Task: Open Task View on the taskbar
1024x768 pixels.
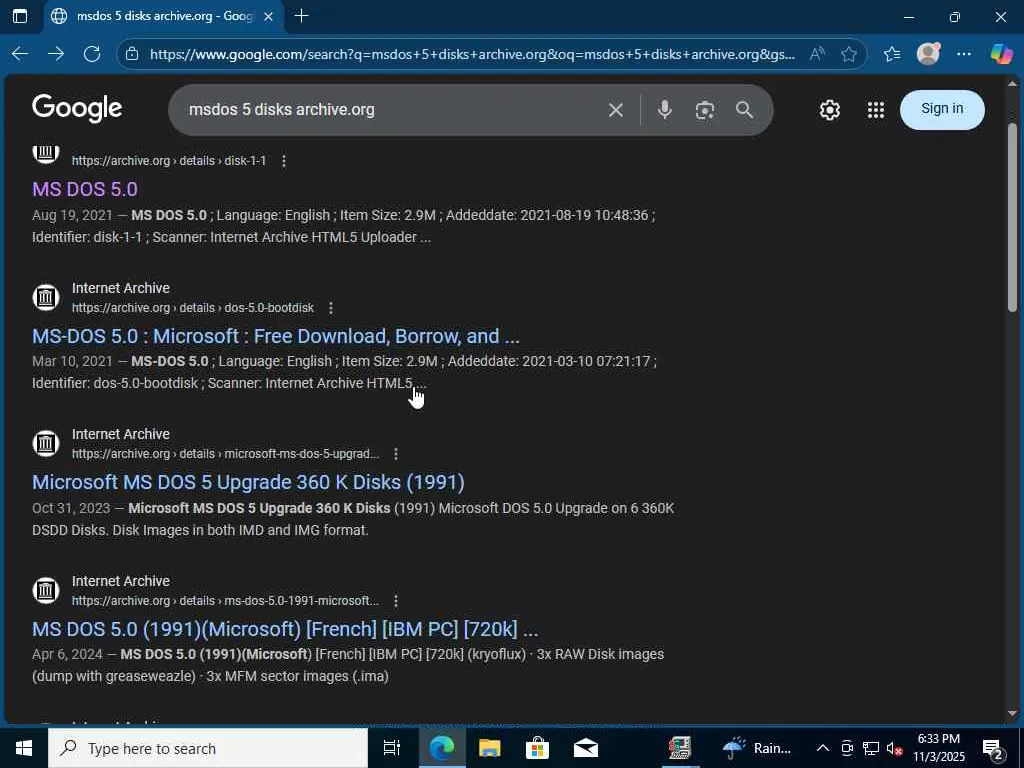Action: [391, 748]
